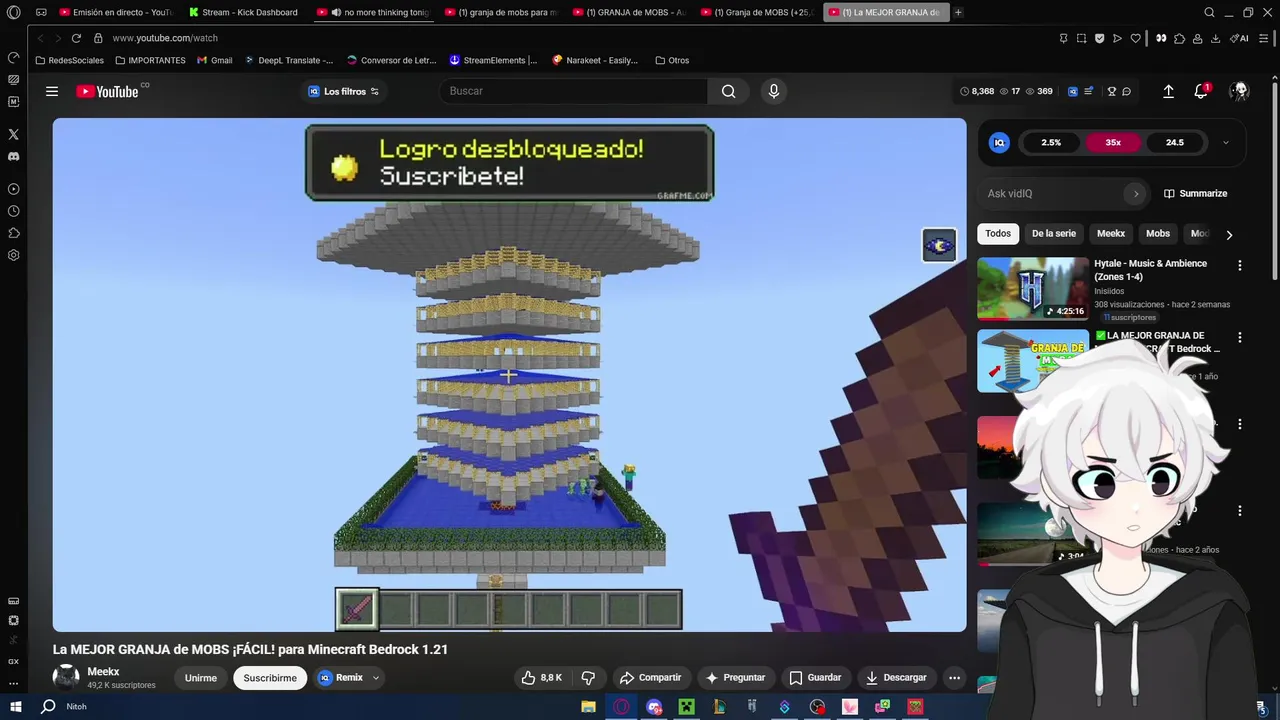
Task: Switch to Granja de MOBS (+25 tab
Action: [x=757, y=12]
